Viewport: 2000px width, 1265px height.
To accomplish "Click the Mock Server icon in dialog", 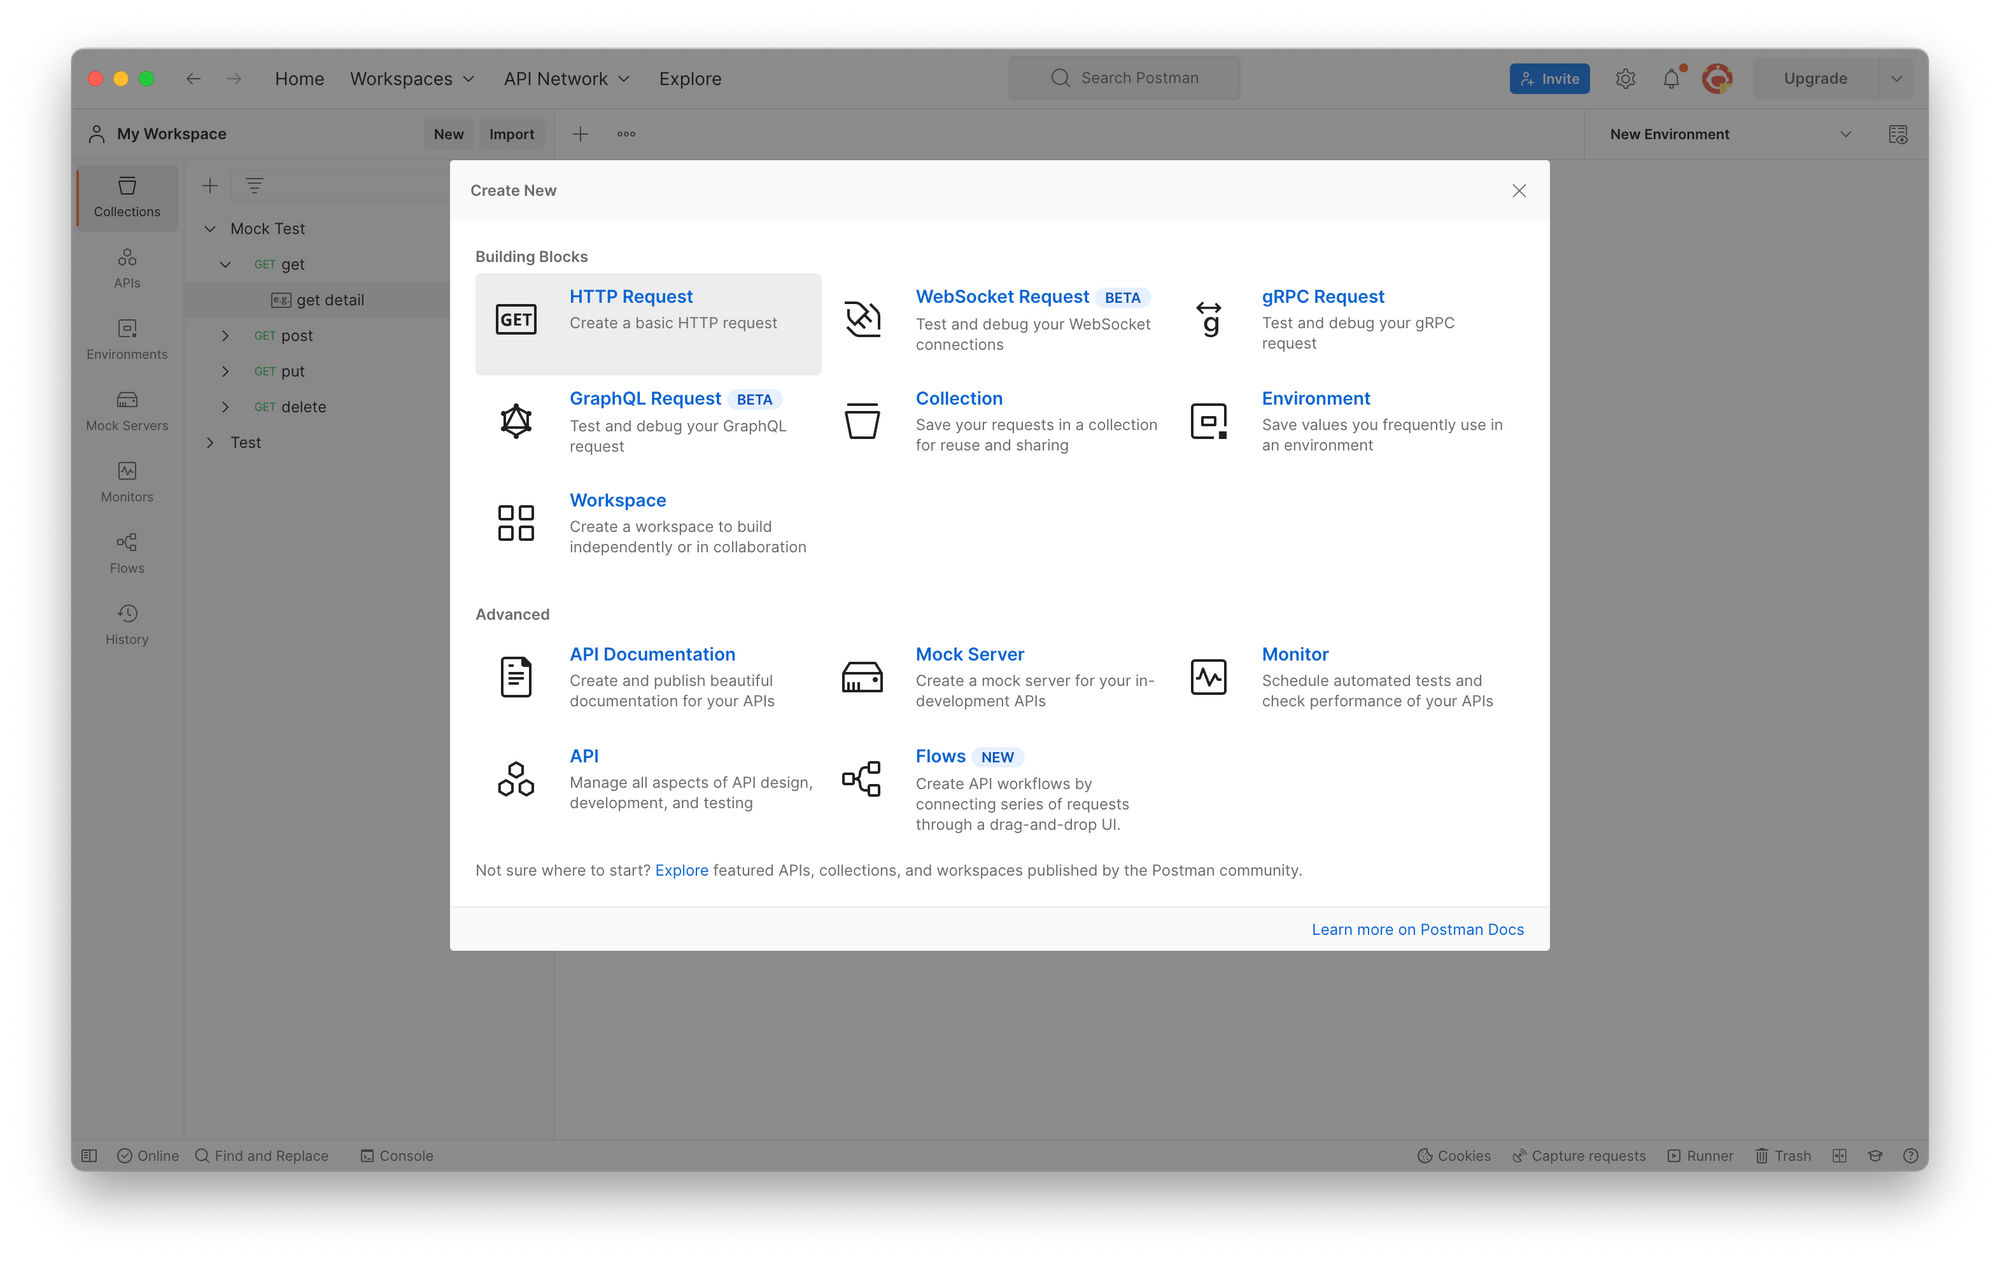I will click(x=862, y=677).
